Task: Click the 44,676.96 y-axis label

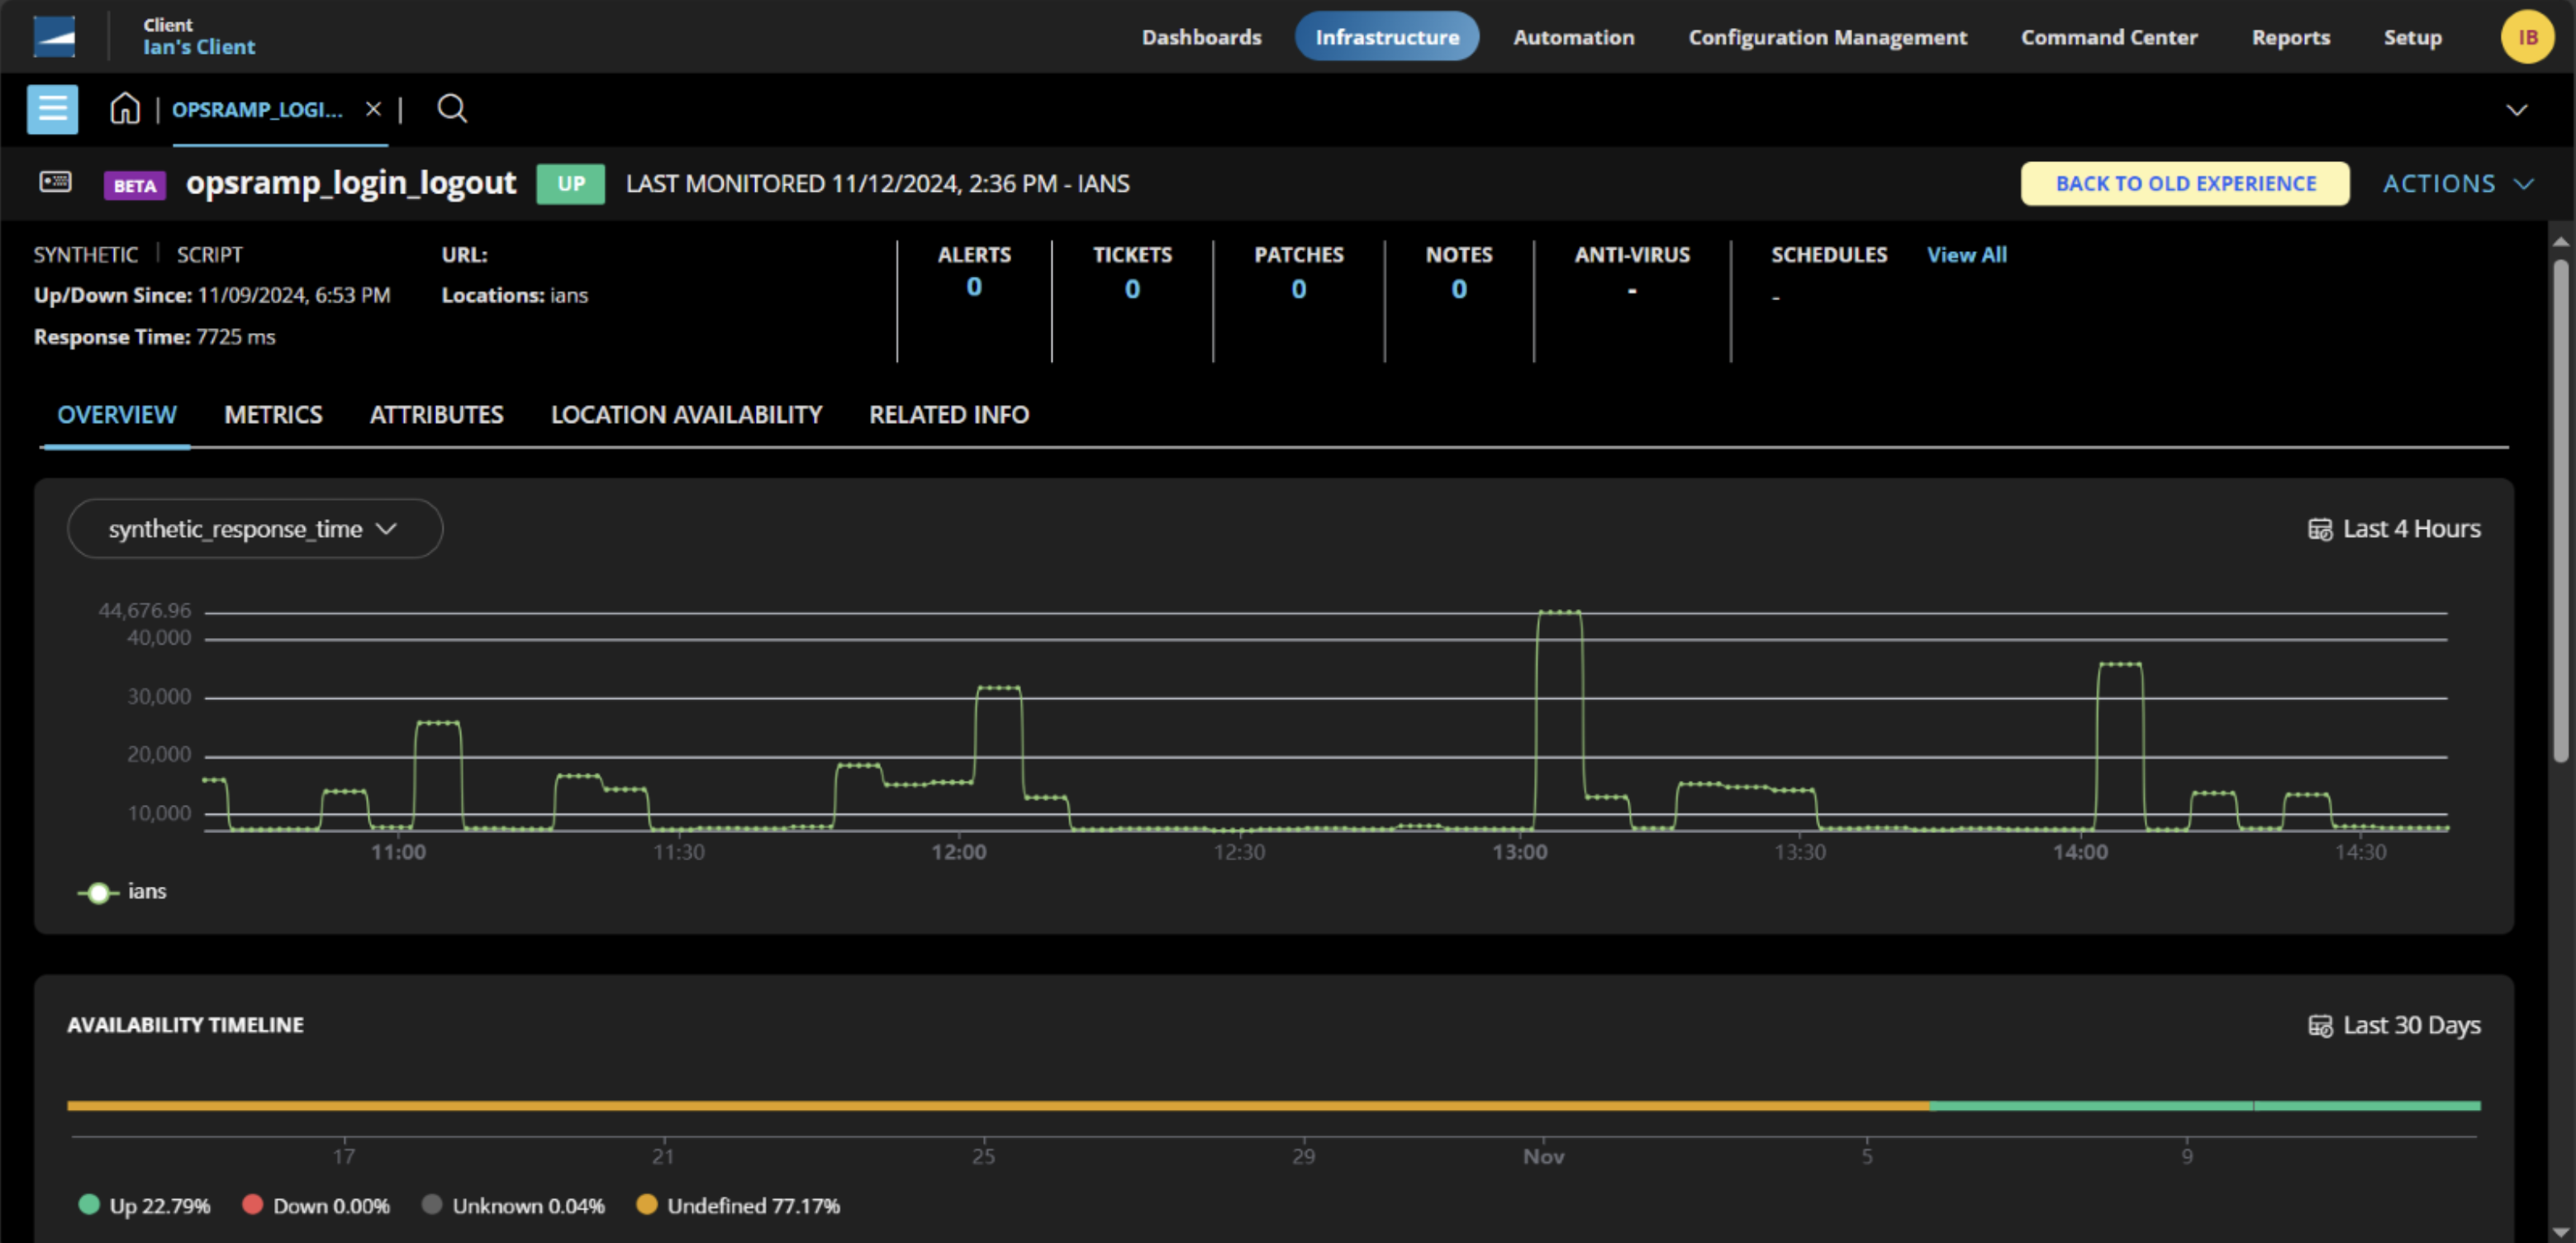Action: pyautogui.click(x=144, y=610)
